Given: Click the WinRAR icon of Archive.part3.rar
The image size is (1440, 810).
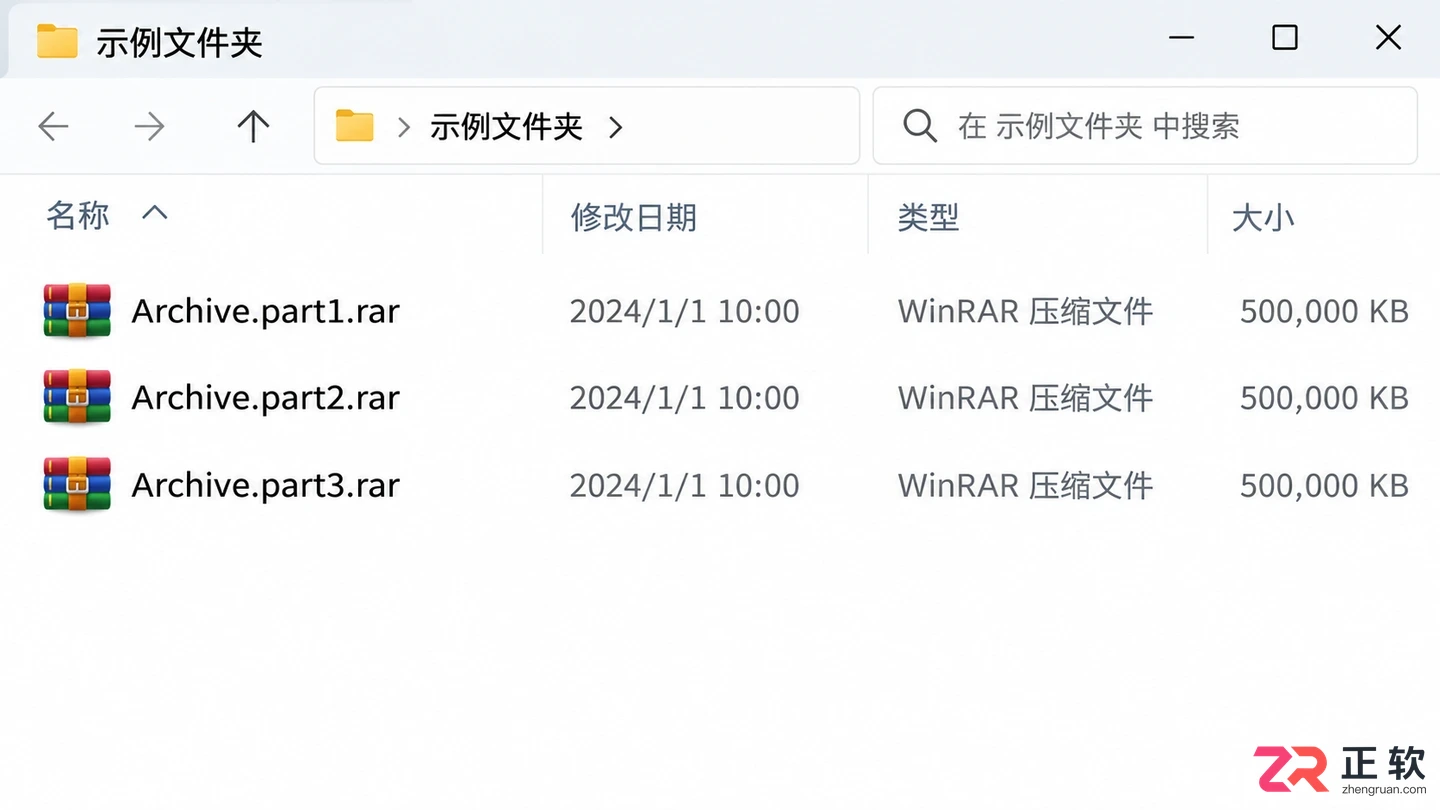Looking at the screenshot, I should pos(77,485).
